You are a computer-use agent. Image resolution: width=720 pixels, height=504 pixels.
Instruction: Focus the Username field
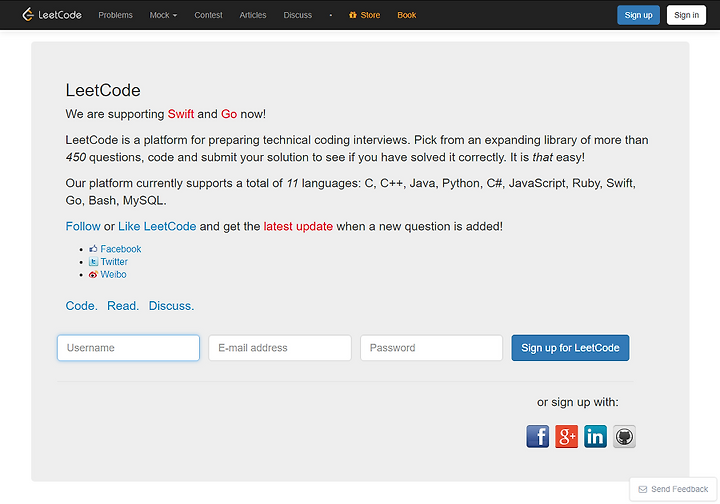(128, 348)
